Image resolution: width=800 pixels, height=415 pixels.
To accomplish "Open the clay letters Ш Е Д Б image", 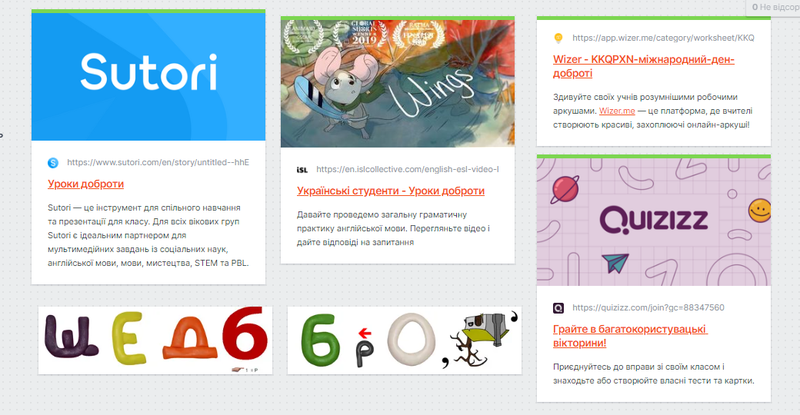I will [x=155, y=340].
